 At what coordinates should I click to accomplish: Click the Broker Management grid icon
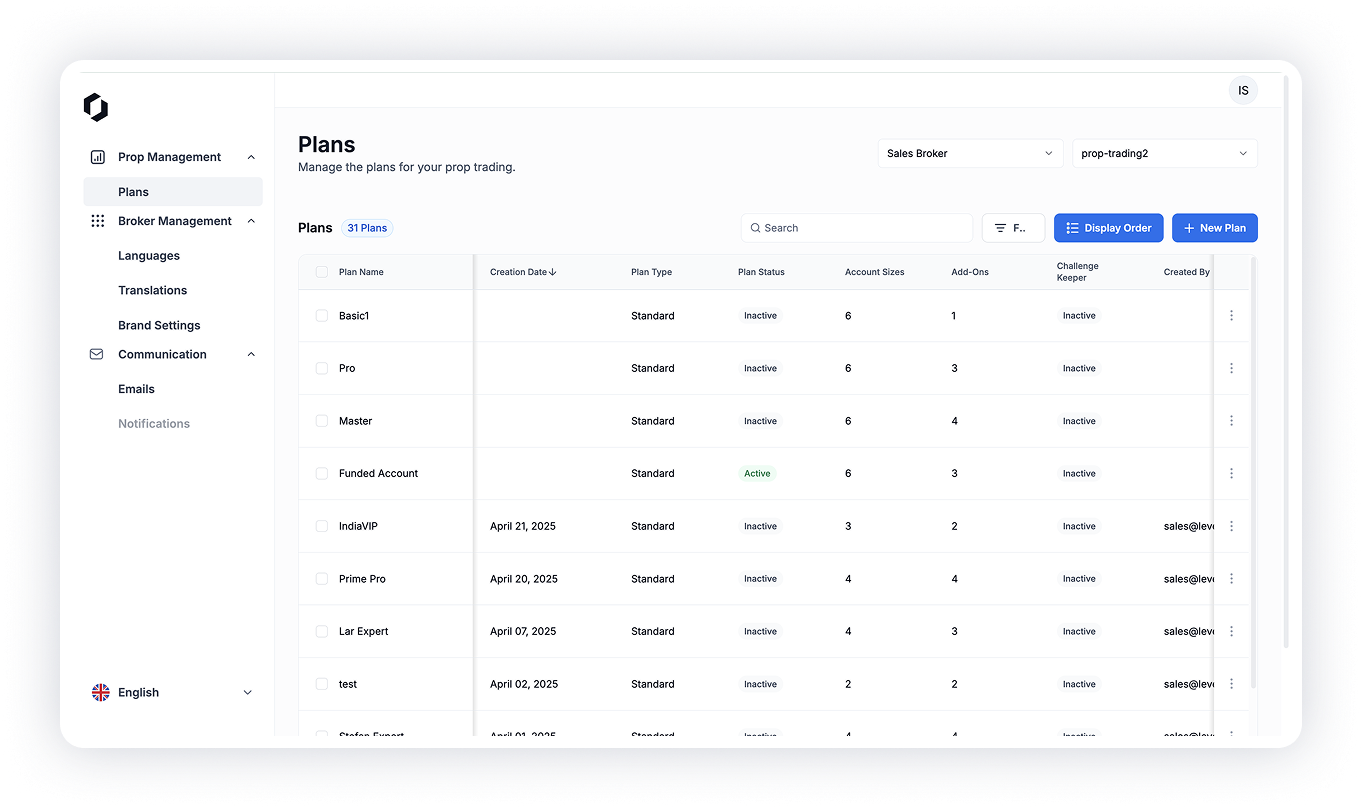click(97, 221)
